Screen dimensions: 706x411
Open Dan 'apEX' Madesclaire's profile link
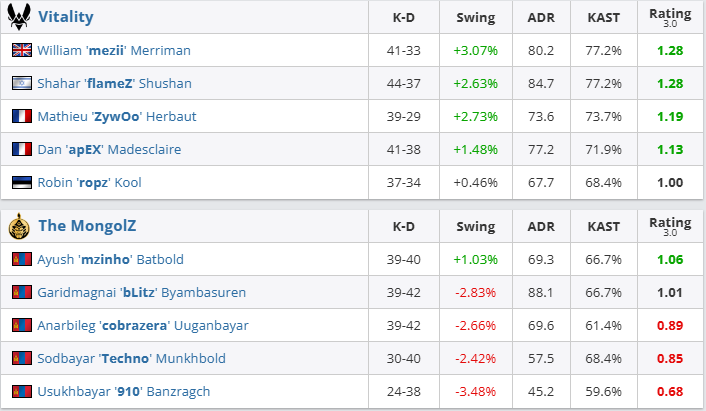(109, 149)
